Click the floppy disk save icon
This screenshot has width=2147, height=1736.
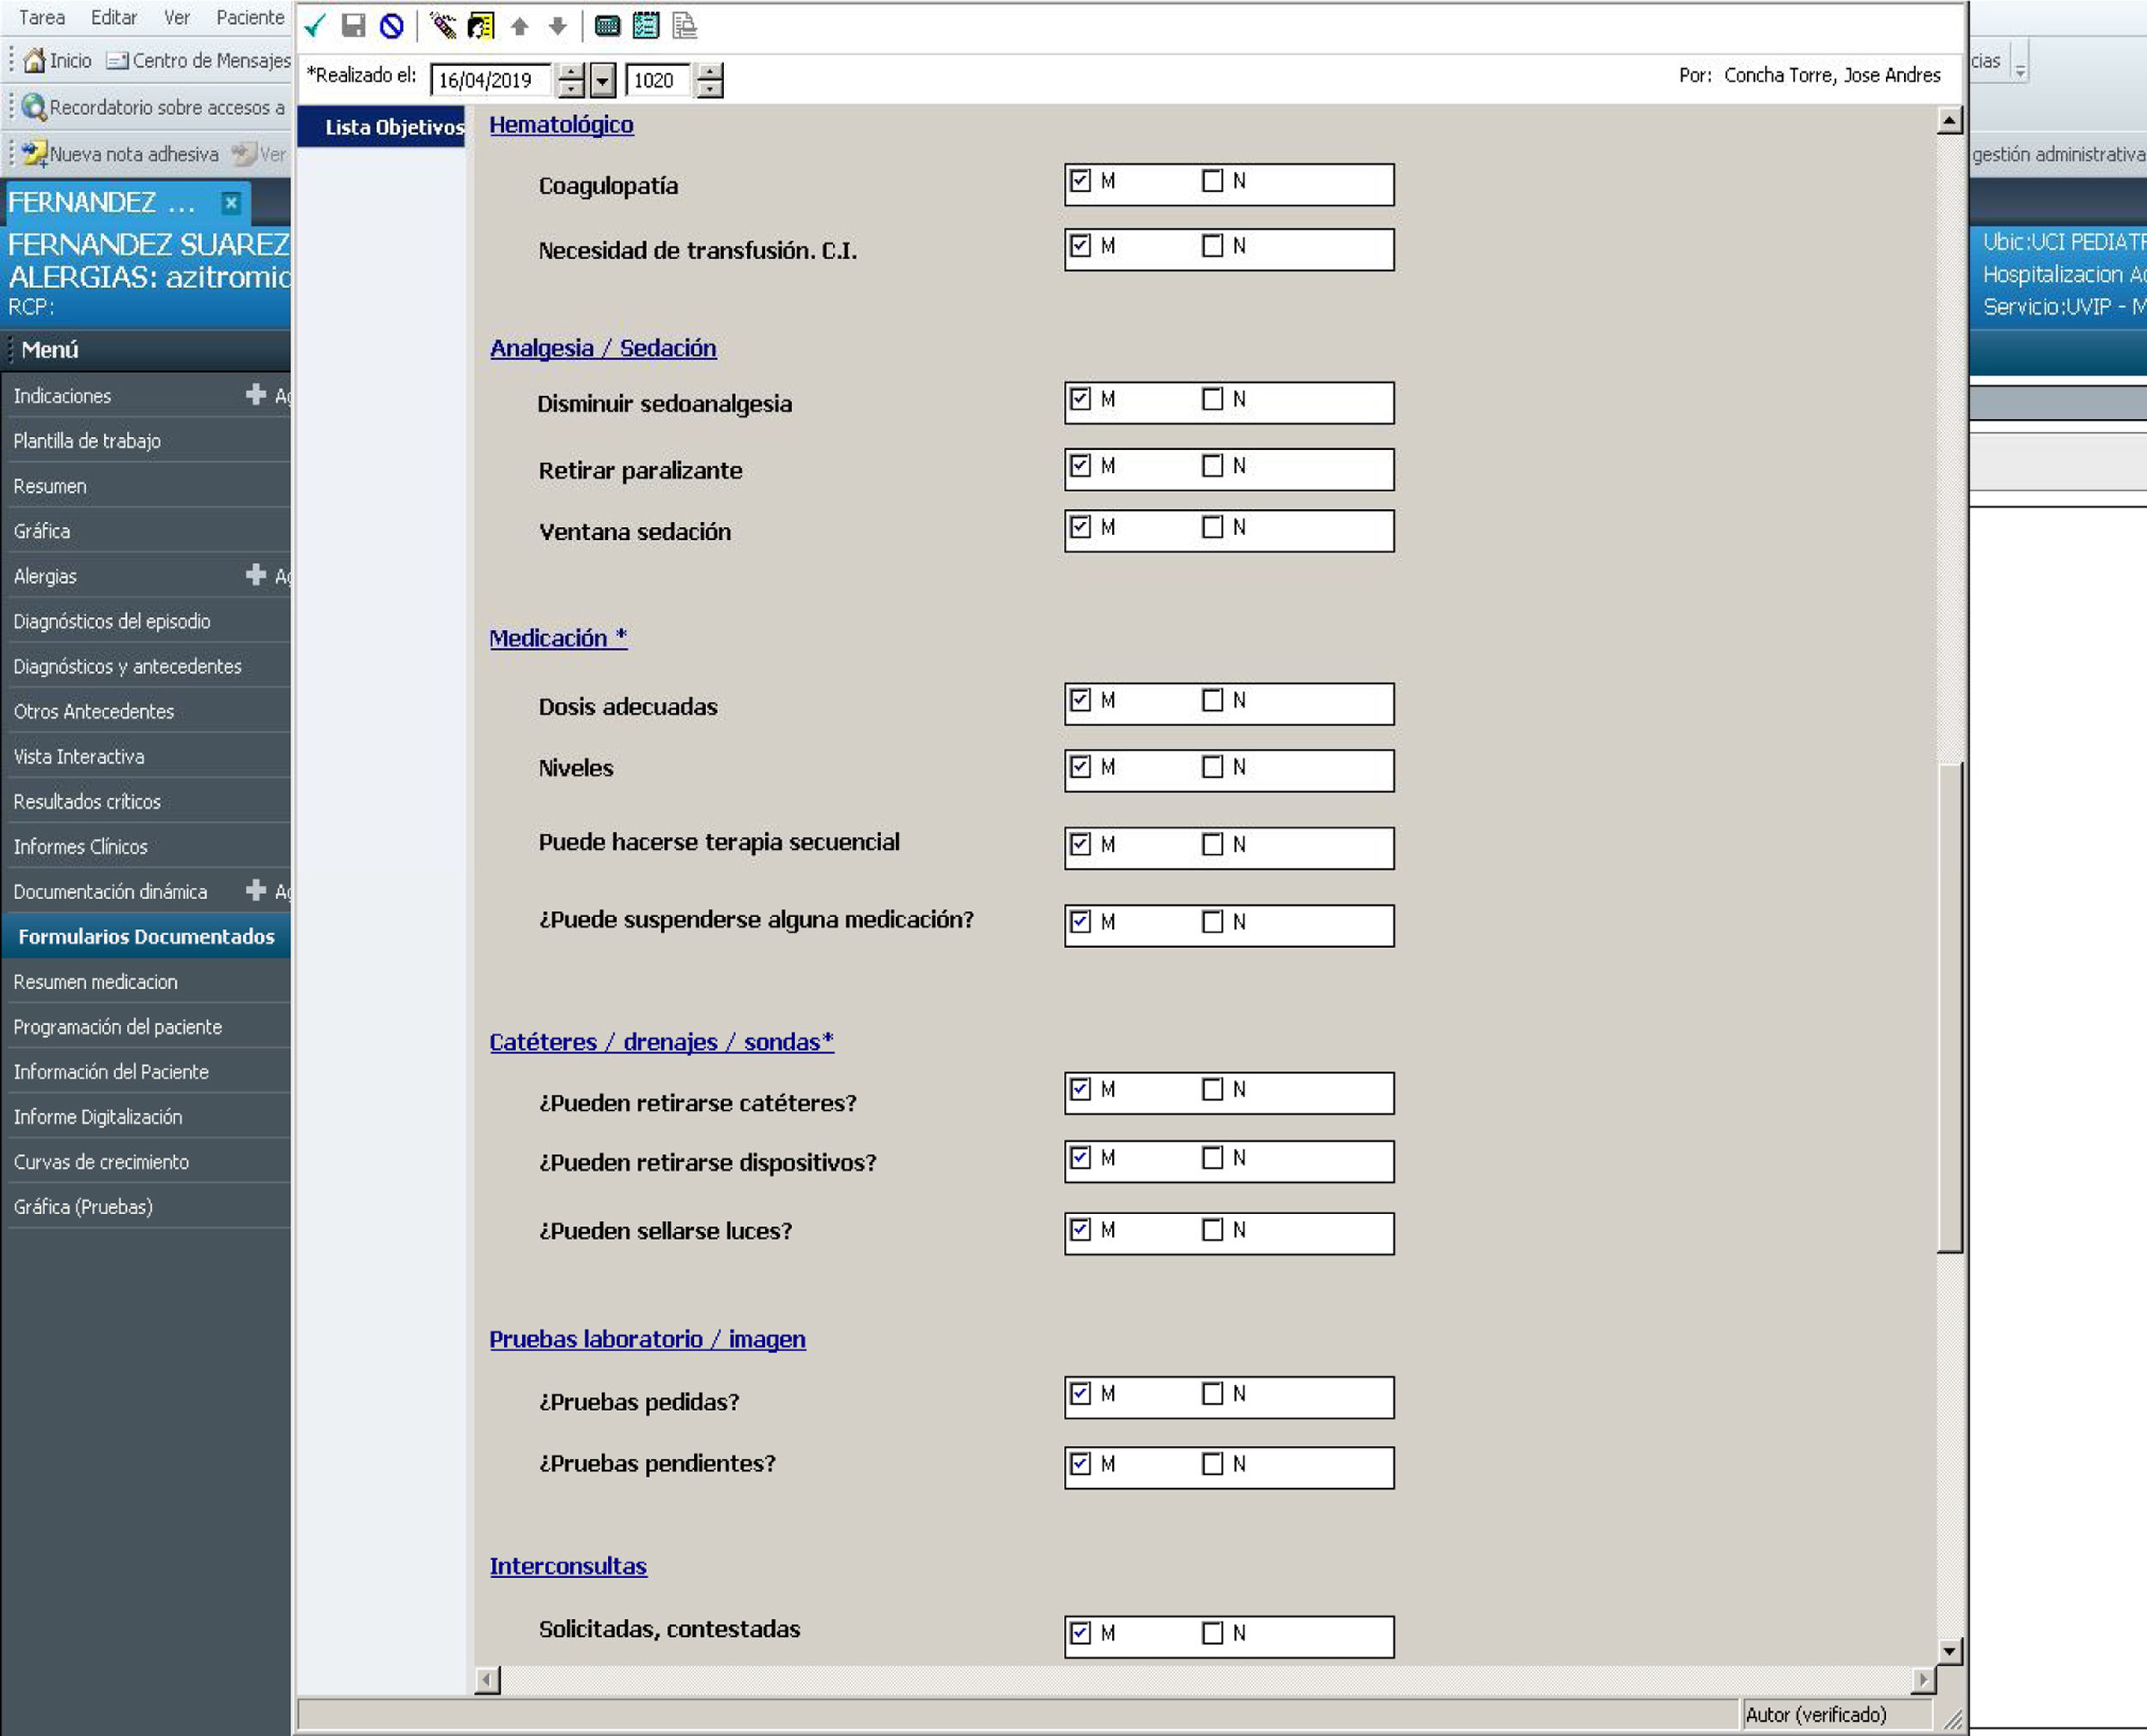tap(353, 26)
